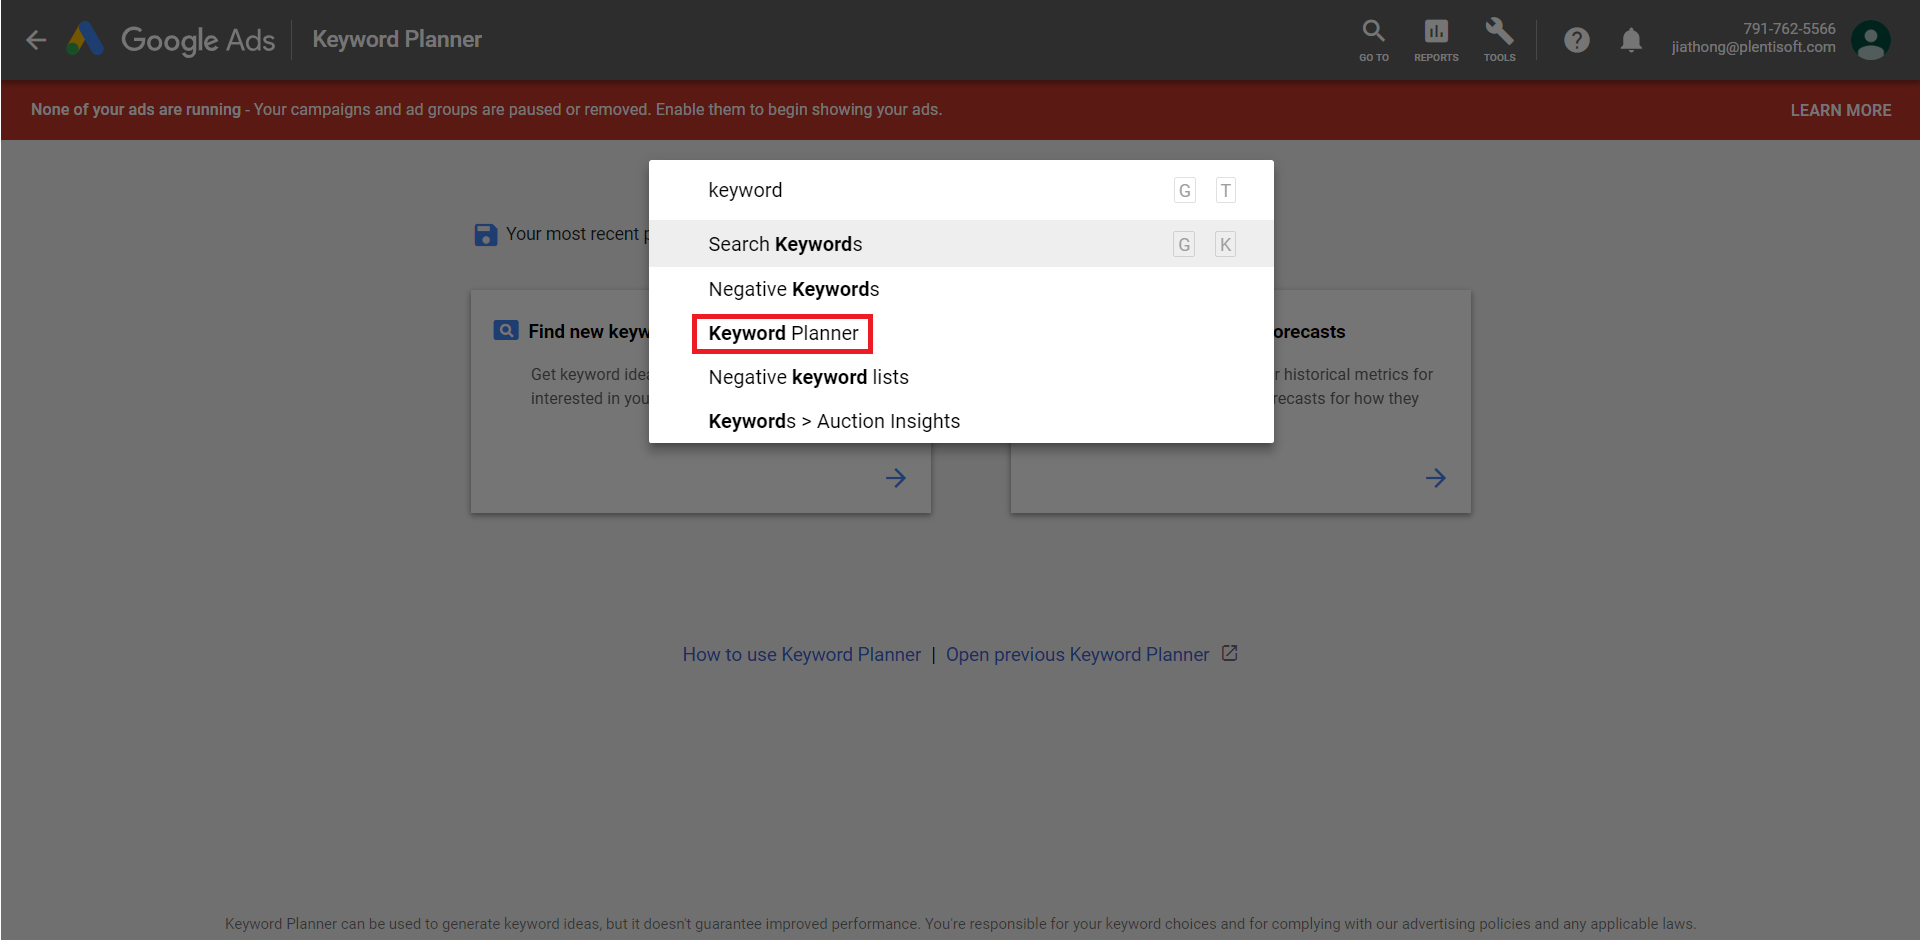Click the Find new keywords card heading

click(588, 331)
